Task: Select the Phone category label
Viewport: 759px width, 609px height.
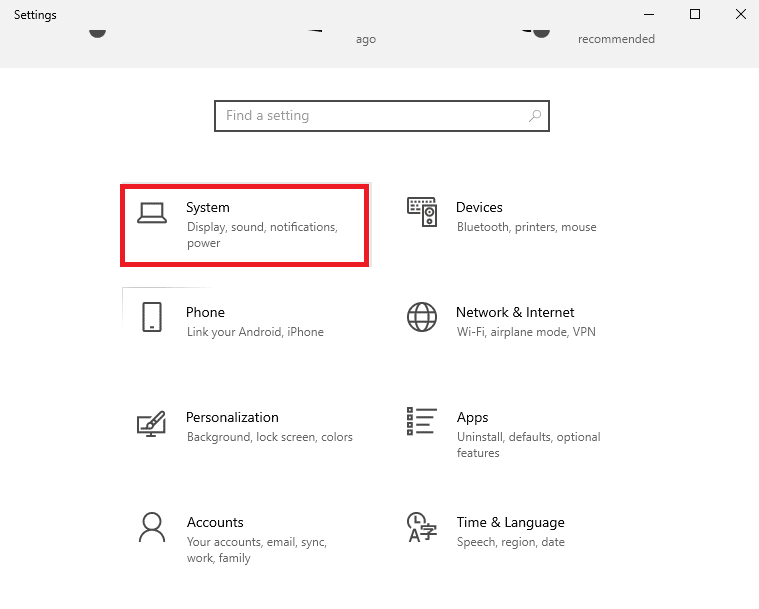Action: point(205,312)
